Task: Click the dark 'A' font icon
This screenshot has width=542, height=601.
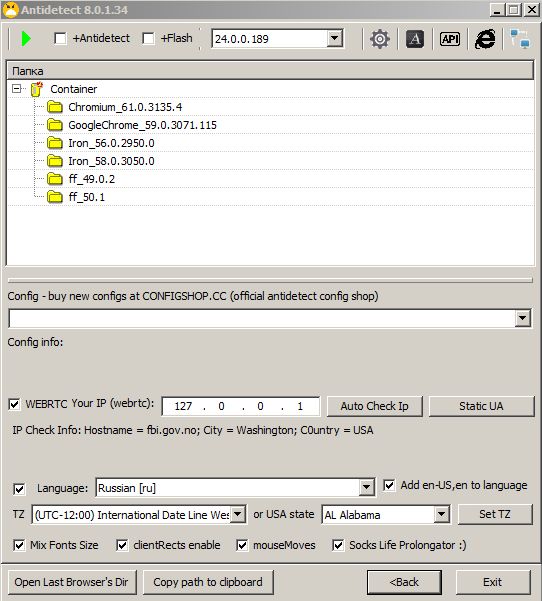Action: (414, 39)
